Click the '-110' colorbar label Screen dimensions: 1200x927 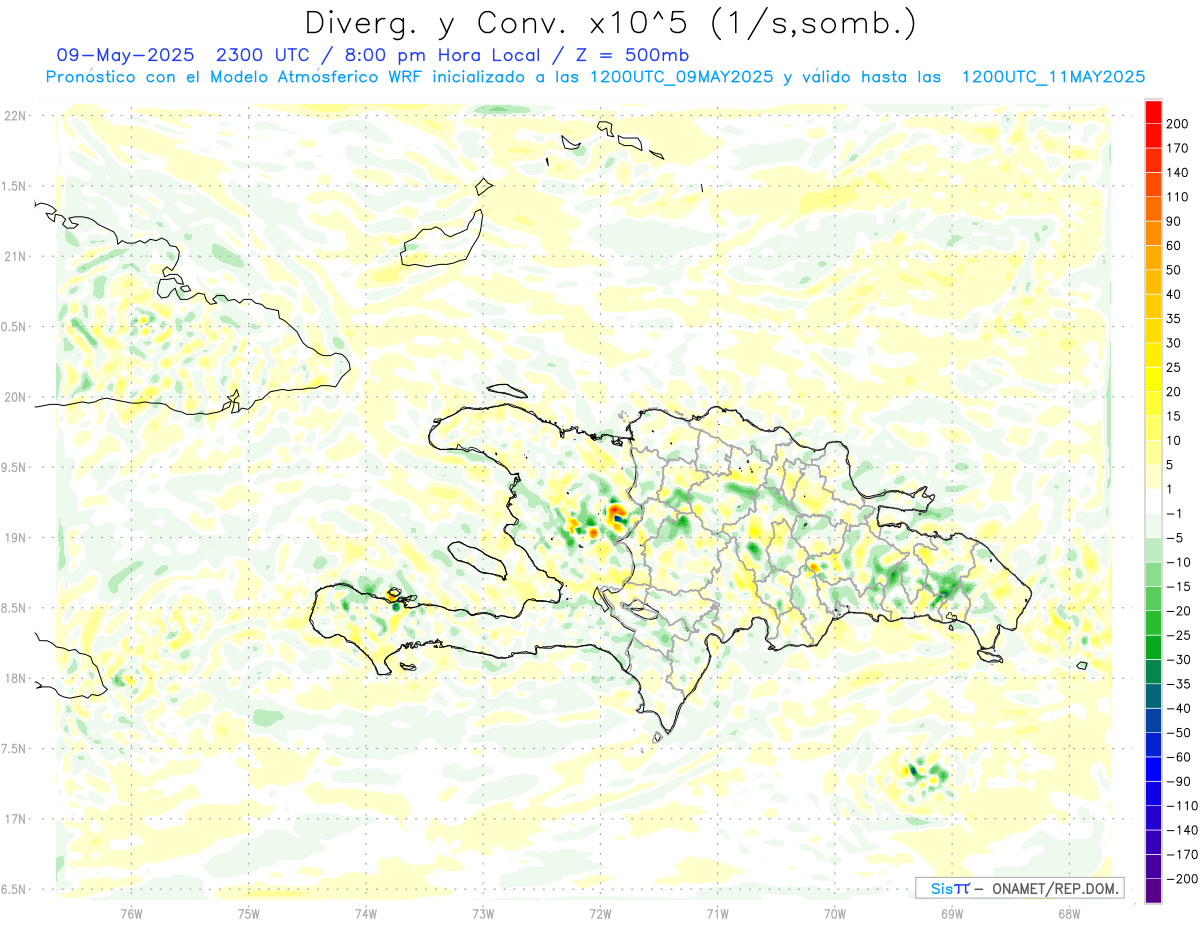[x=1182, y=806]
